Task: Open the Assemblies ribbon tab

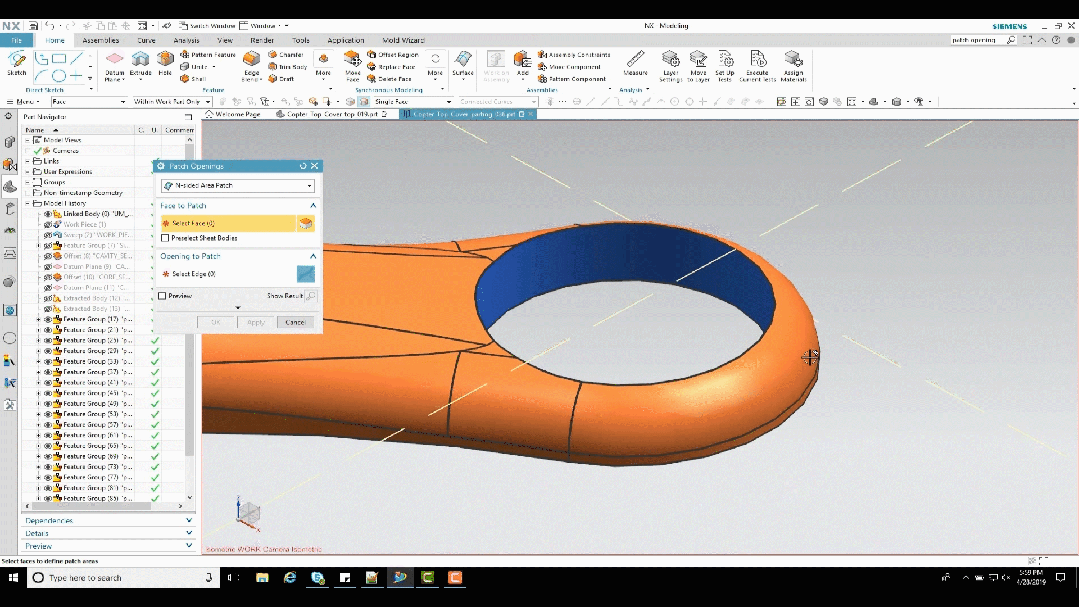Action: (x=100, y=41)
